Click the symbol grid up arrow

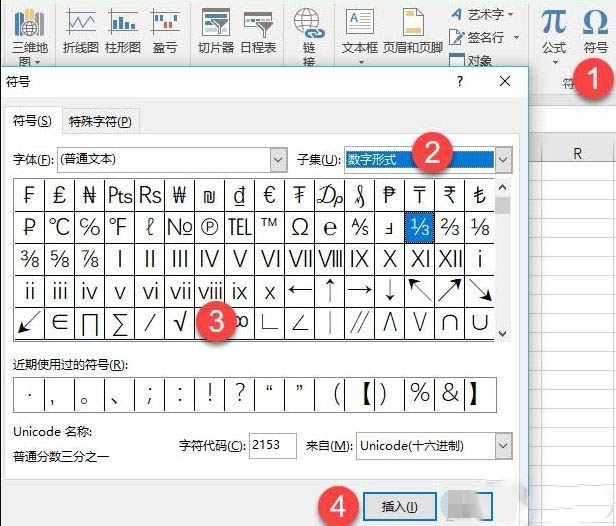(502, 187)
